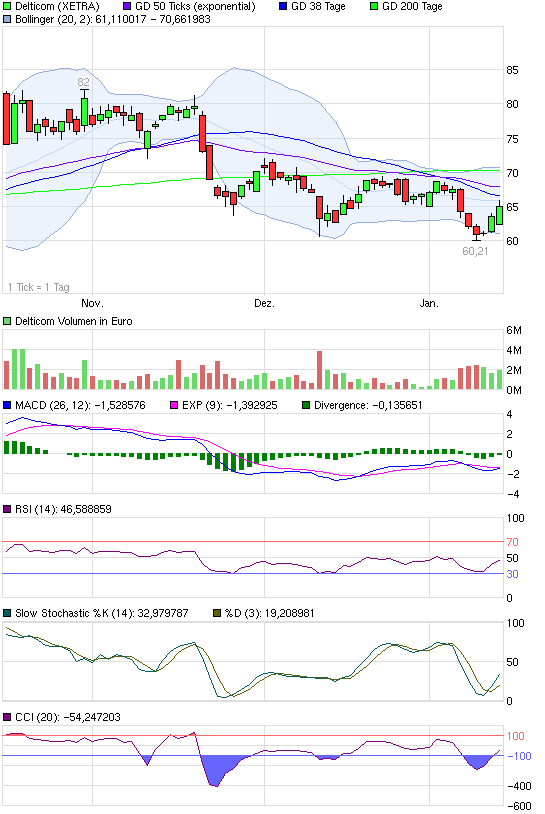545x814 pixels.
Task: Click the blue MACD legend swatch
Action: point(7,405)
